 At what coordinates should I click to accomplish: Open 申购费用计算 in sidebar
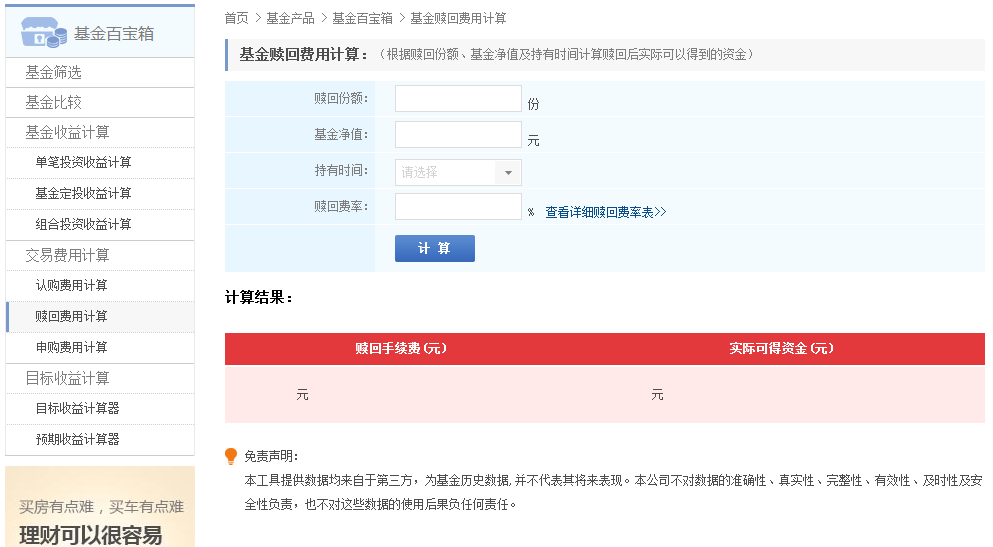click(x=72, y=348)
